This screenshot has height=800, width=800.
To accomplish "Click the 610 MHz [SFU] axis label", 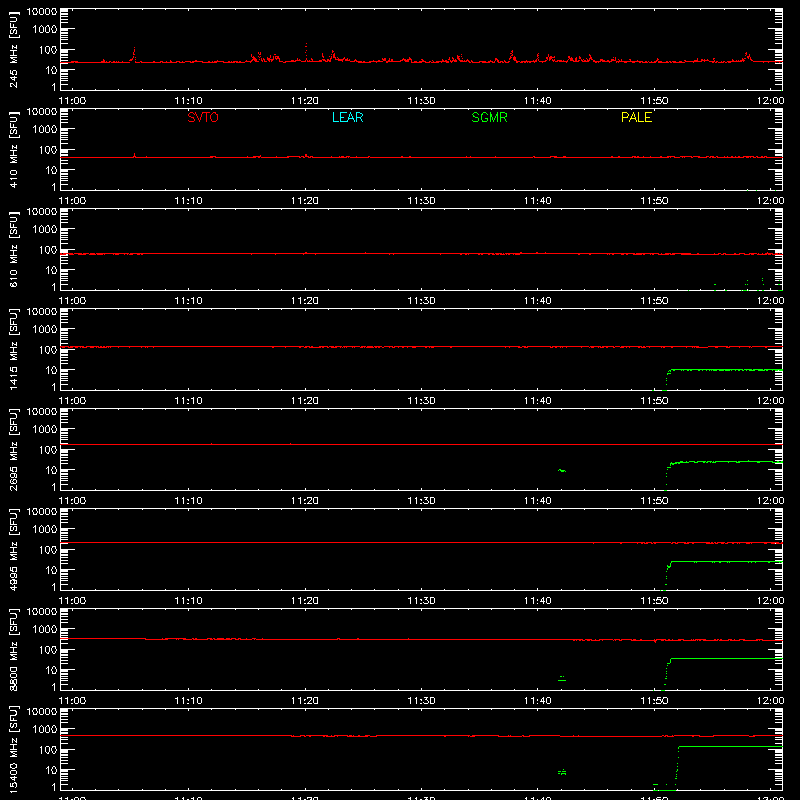I will (x=14, y=249).
